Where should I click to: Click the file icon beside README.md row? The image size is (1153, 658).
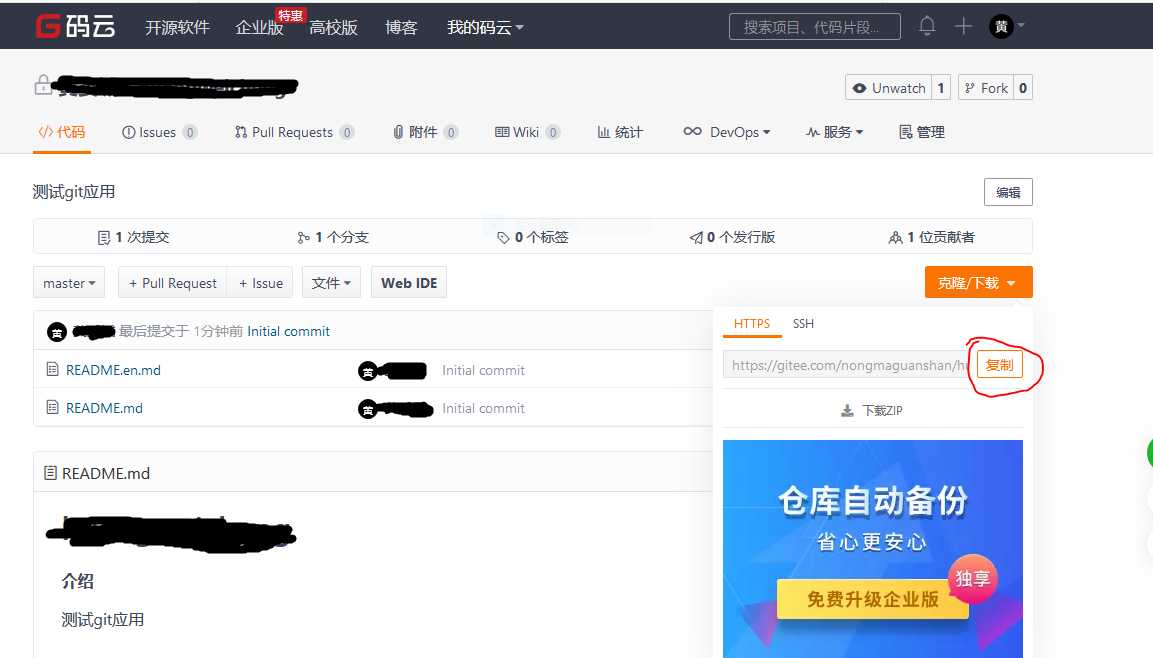52,407
